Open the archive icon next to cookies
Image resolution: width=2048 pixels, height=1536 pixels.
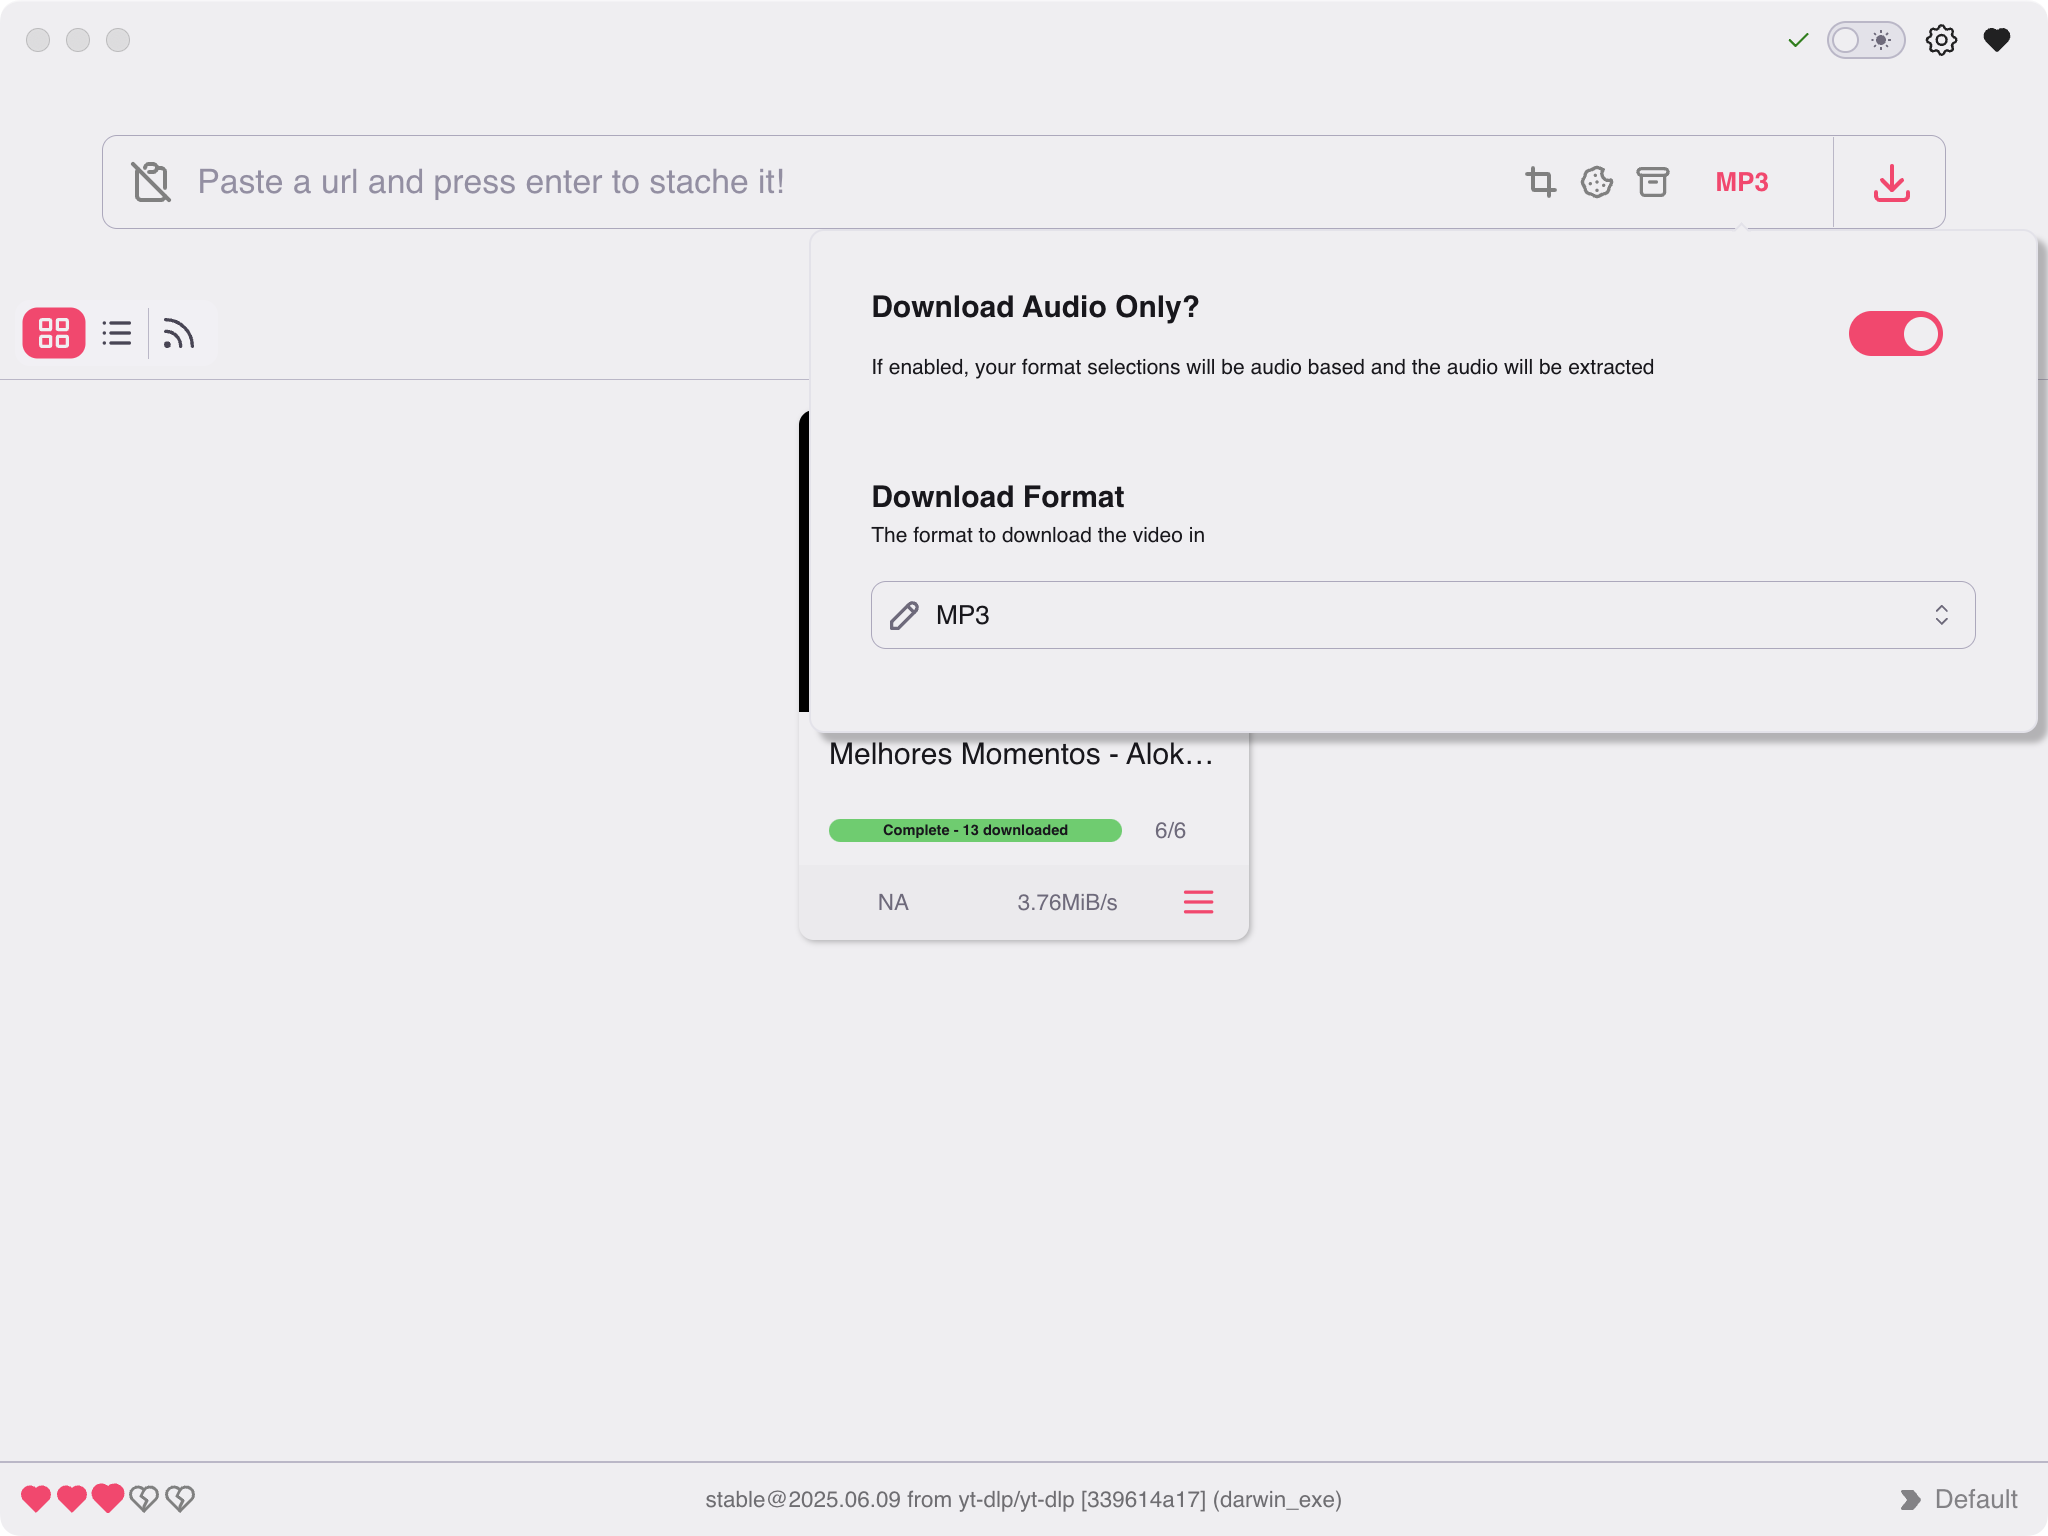pos(1652,182)
